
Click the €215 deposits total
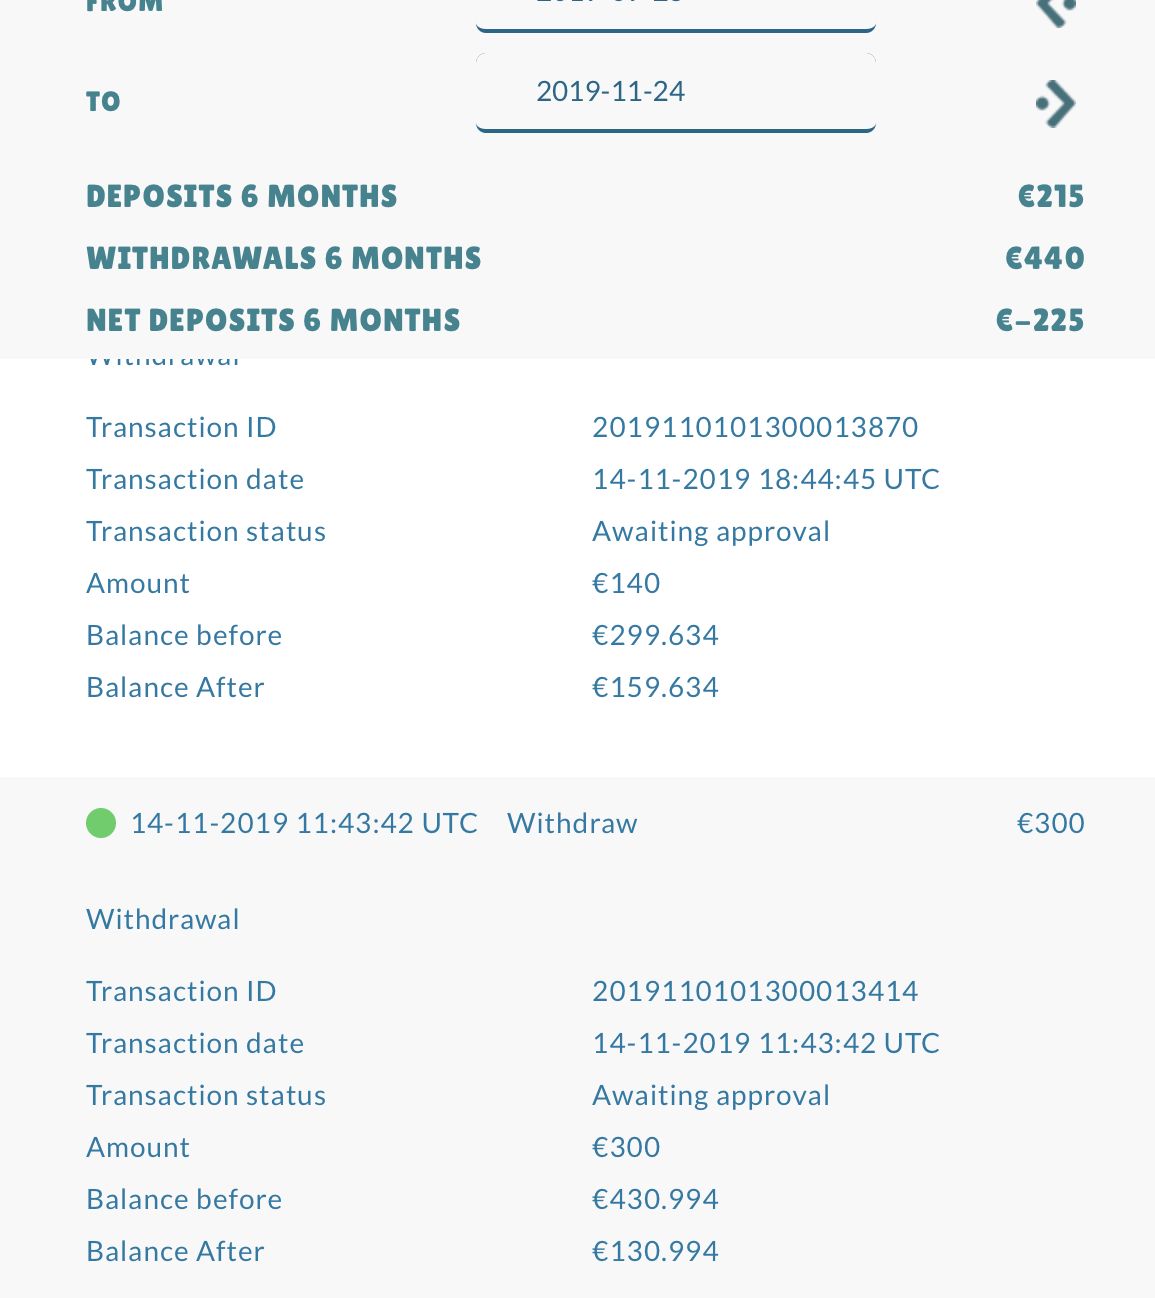coord(1051,196)
